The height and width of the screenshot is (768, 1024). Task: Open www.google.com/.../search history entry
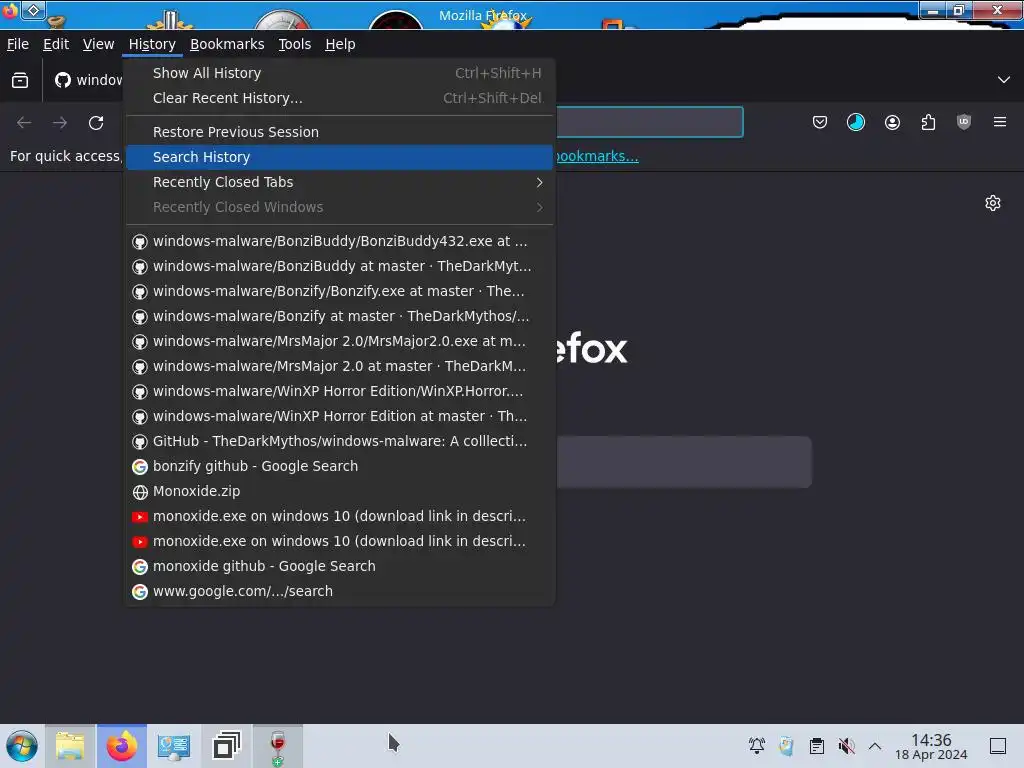click(340, 591)
